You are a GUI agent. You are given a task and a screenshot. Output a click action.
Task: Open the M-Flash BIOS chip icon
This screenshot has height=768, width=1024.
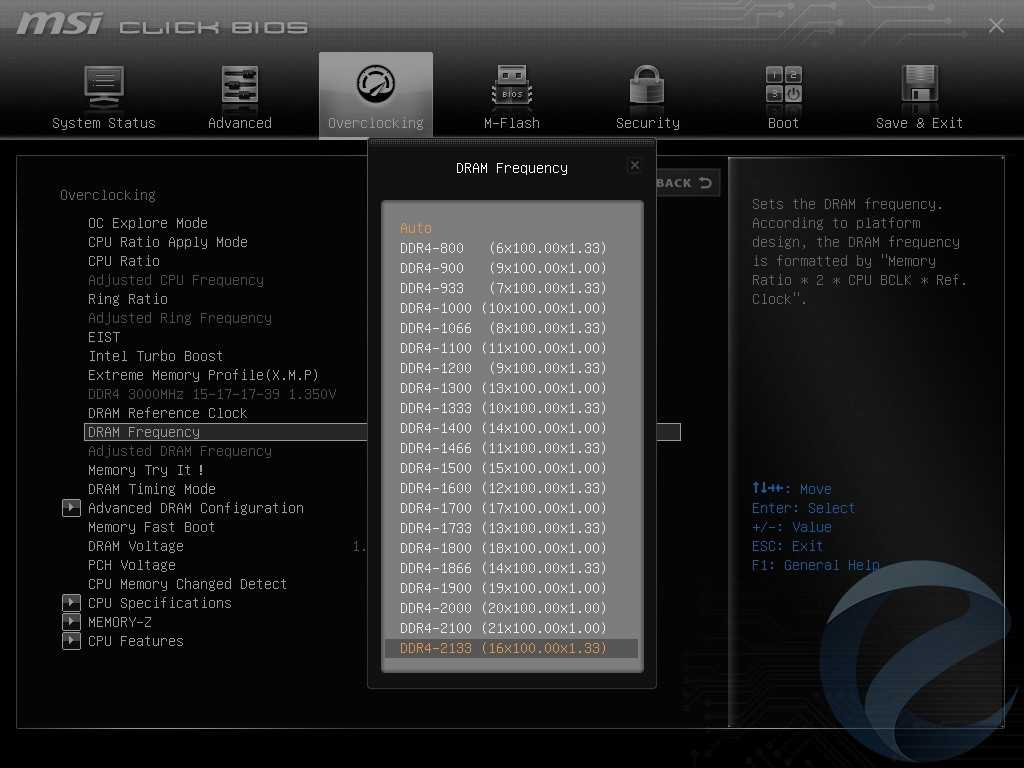pos(512,88)
